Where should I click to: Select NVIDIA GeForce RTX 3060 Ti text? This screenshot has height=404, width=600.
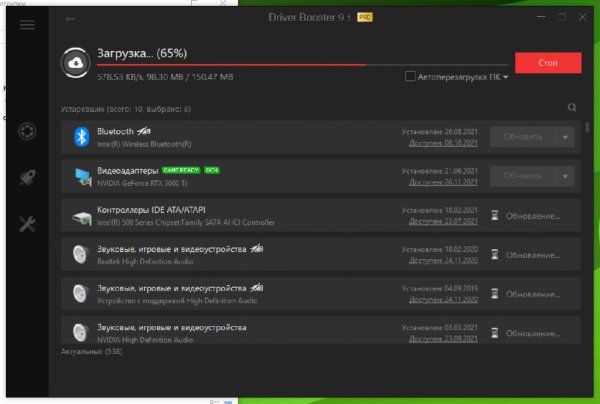142,183
